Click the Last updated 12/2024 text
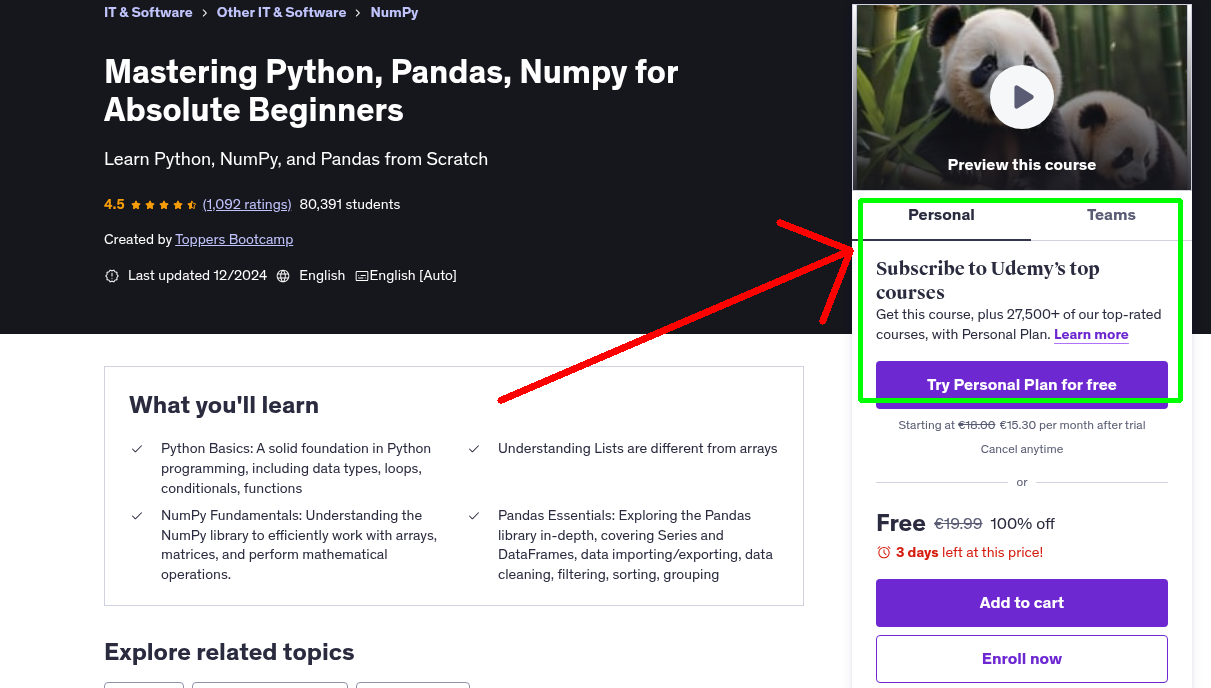Viewport: 1211px width, 688px height. 197,275
